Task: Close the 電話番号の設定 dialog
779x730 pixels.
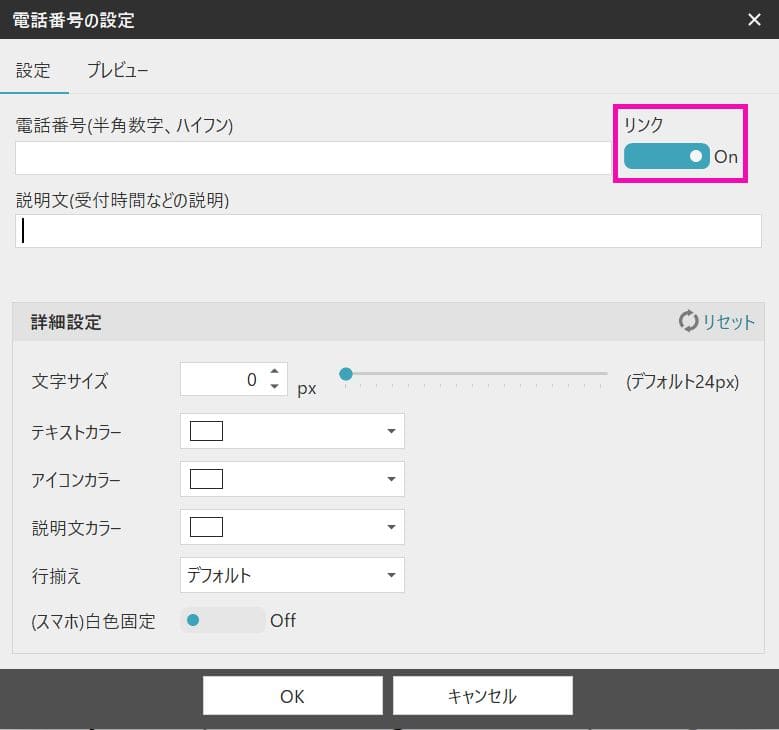Action: click(x=754, y=19)
